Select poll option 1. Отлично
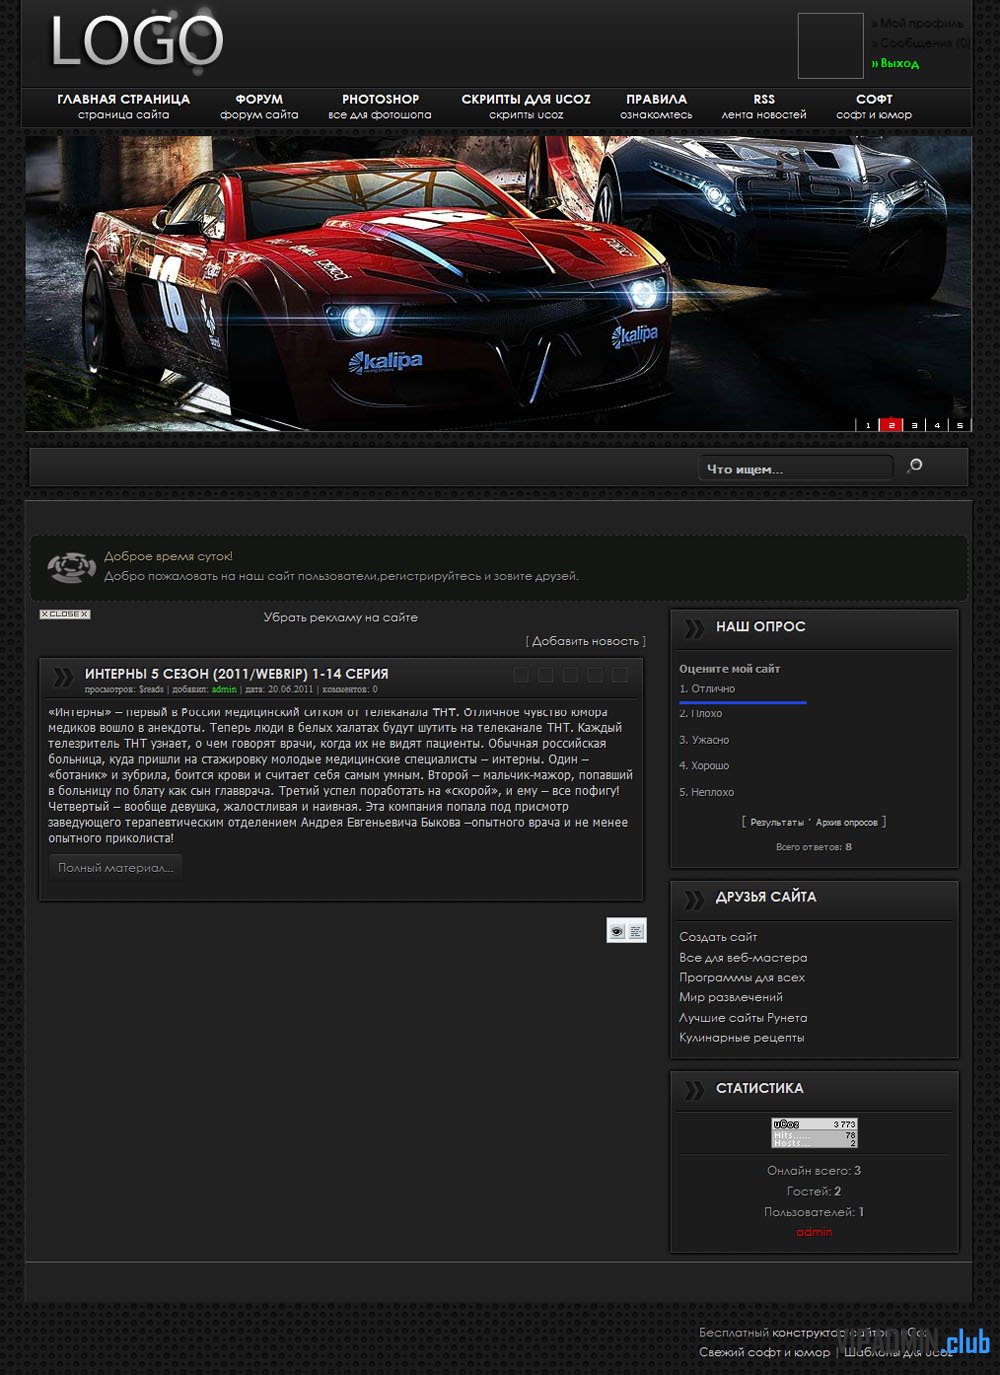This screenshot has width=1000, height=1375. (x=707, y=688)
